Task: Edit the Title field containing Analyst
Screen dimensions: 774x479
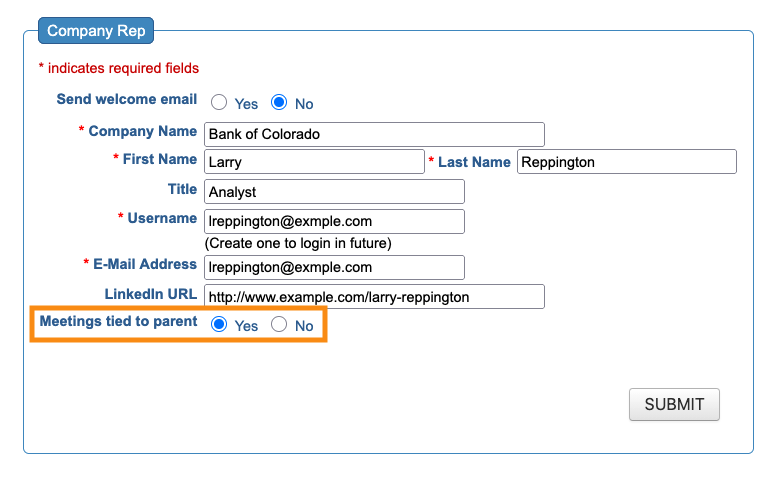Action: (x=334, y=192)
